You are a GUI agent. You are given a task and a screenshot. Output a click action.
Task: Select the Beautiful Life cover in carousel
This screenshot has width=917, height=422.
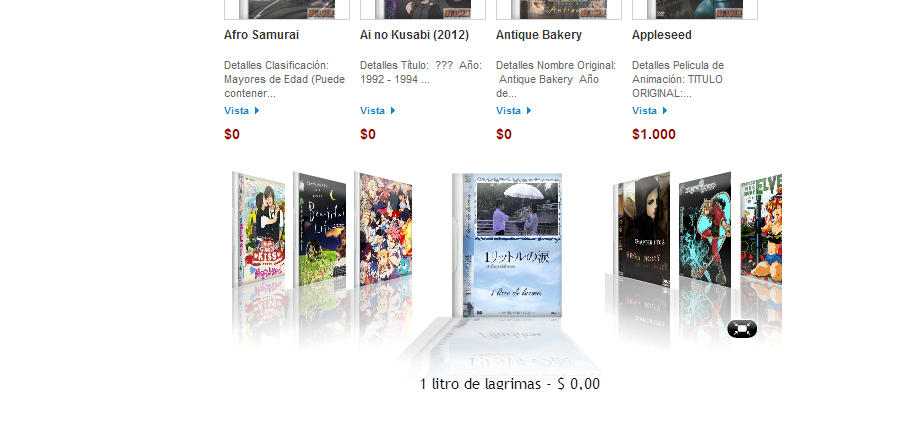319,229
